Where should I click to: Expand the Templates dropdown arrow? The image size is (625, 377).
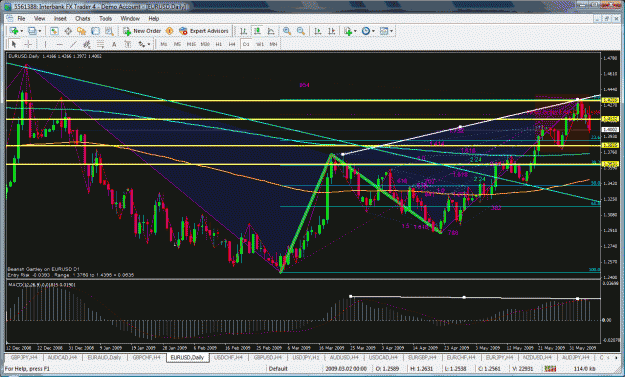click(391, 31)
